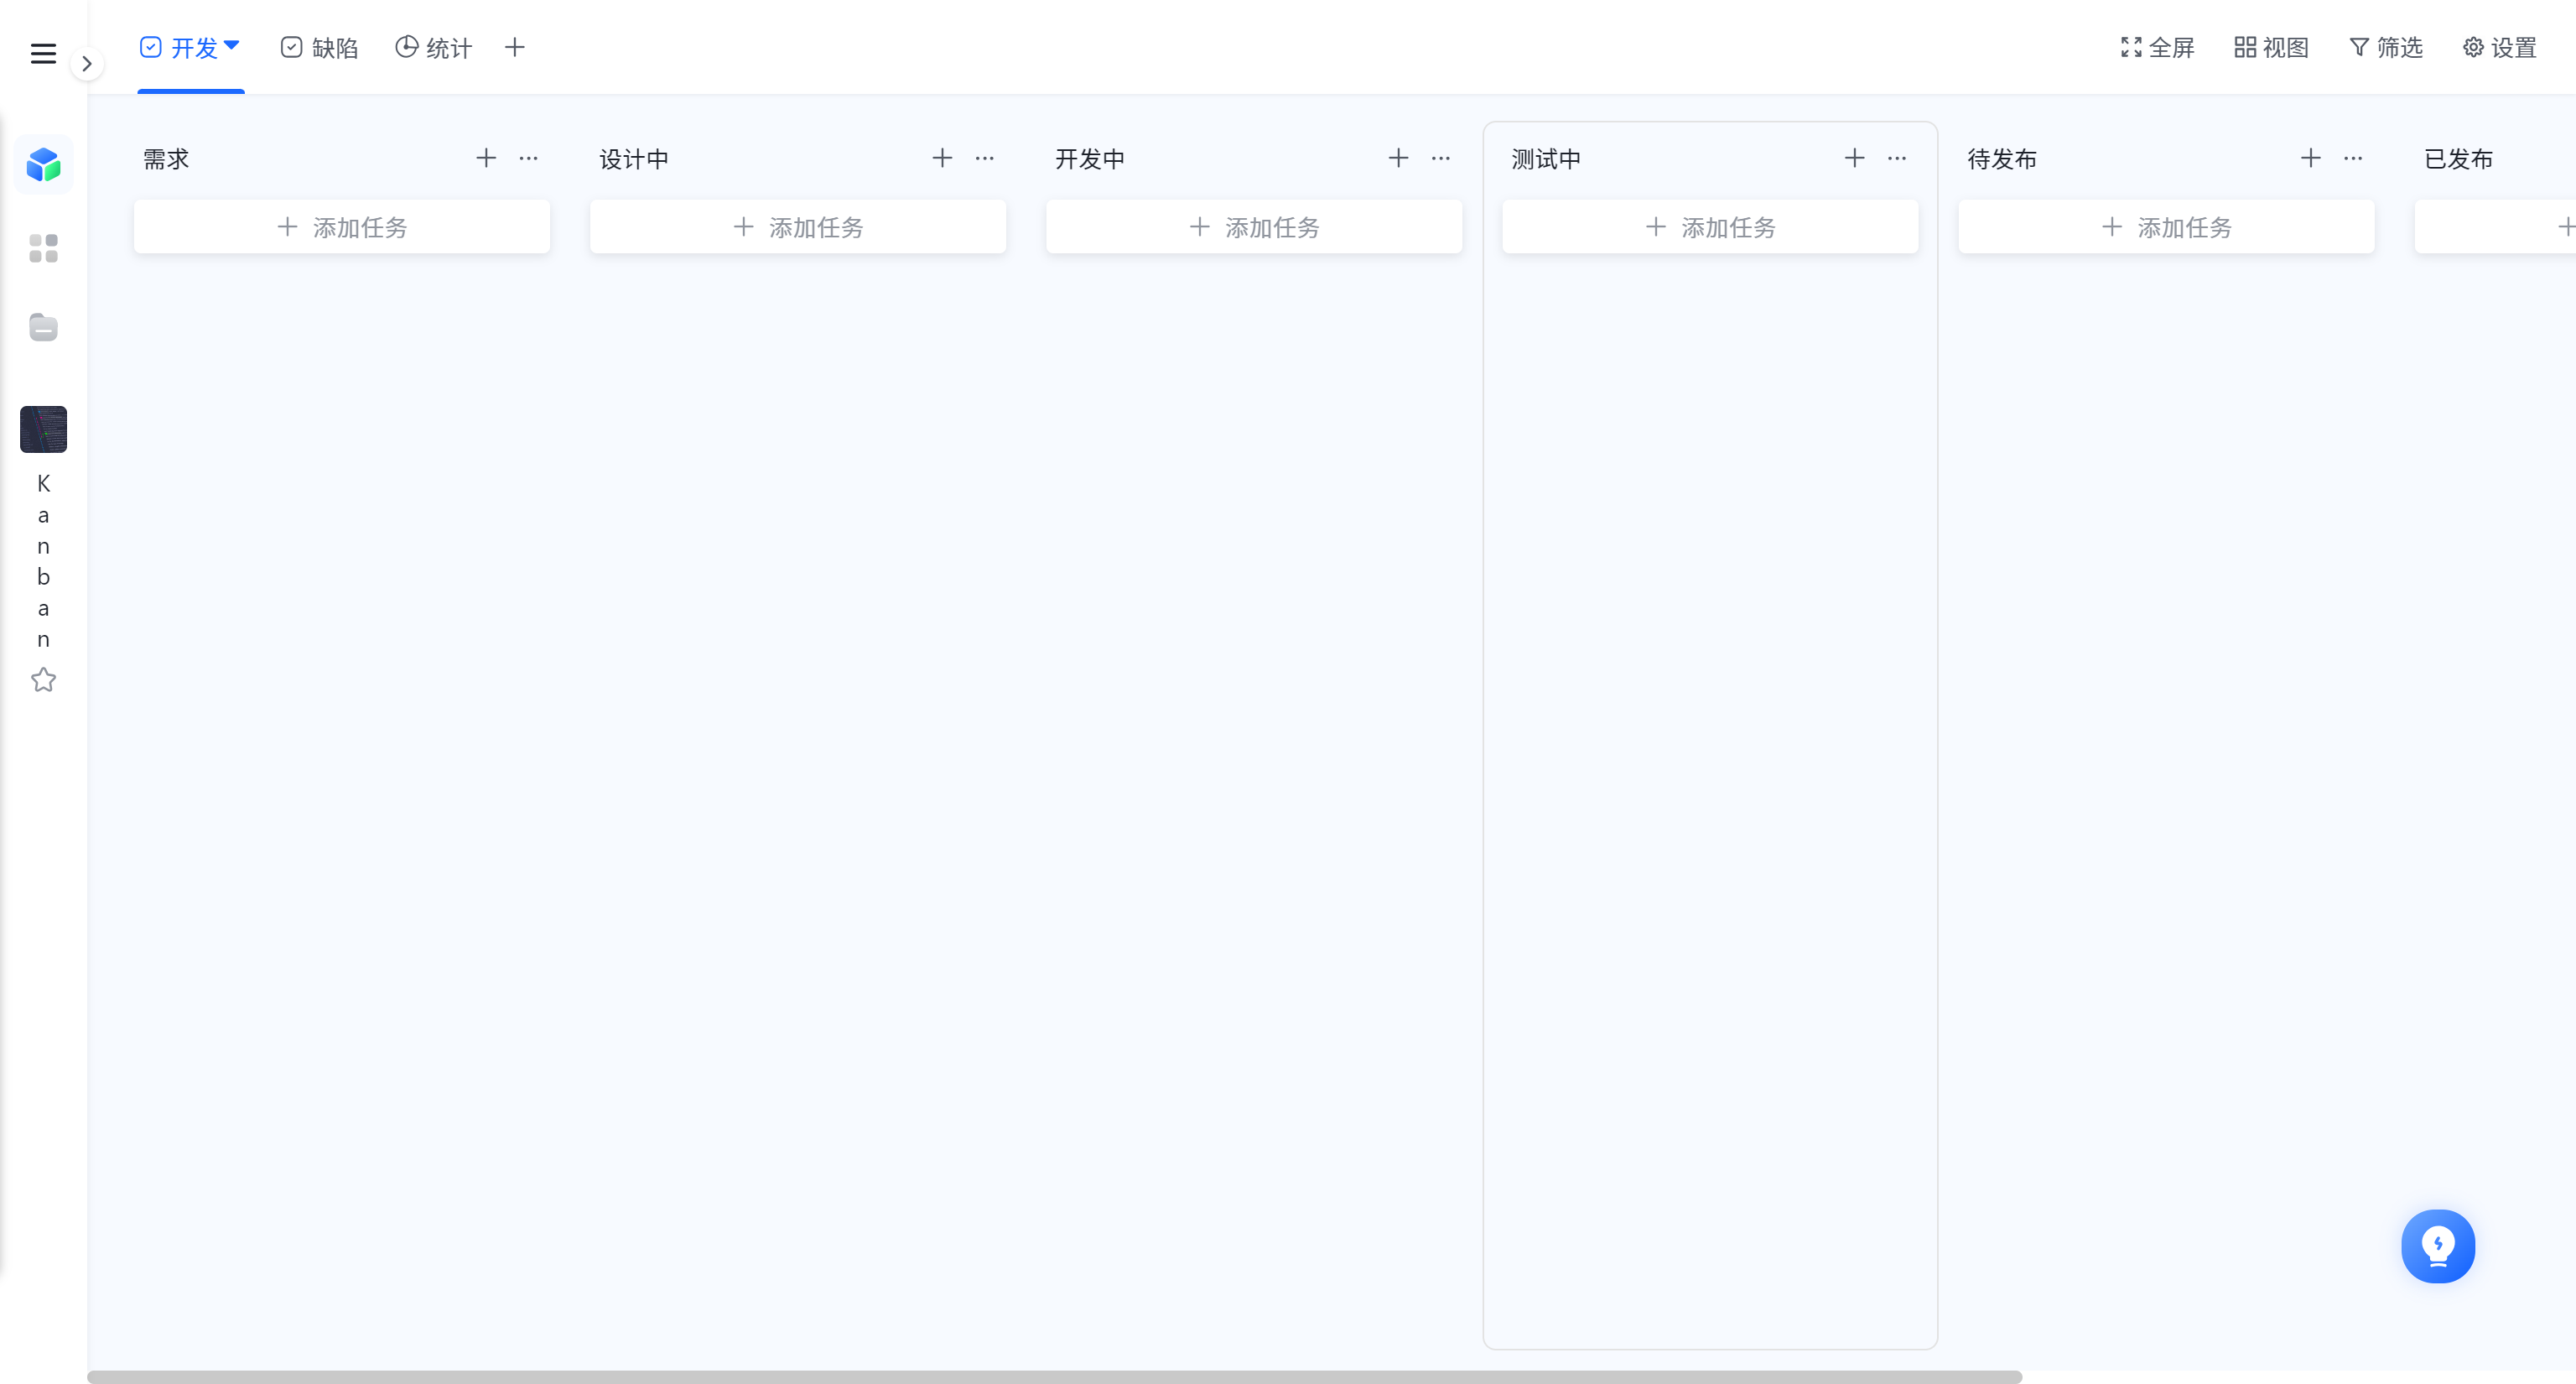Click the 待发布 column title

click(x=2002, y=159)
